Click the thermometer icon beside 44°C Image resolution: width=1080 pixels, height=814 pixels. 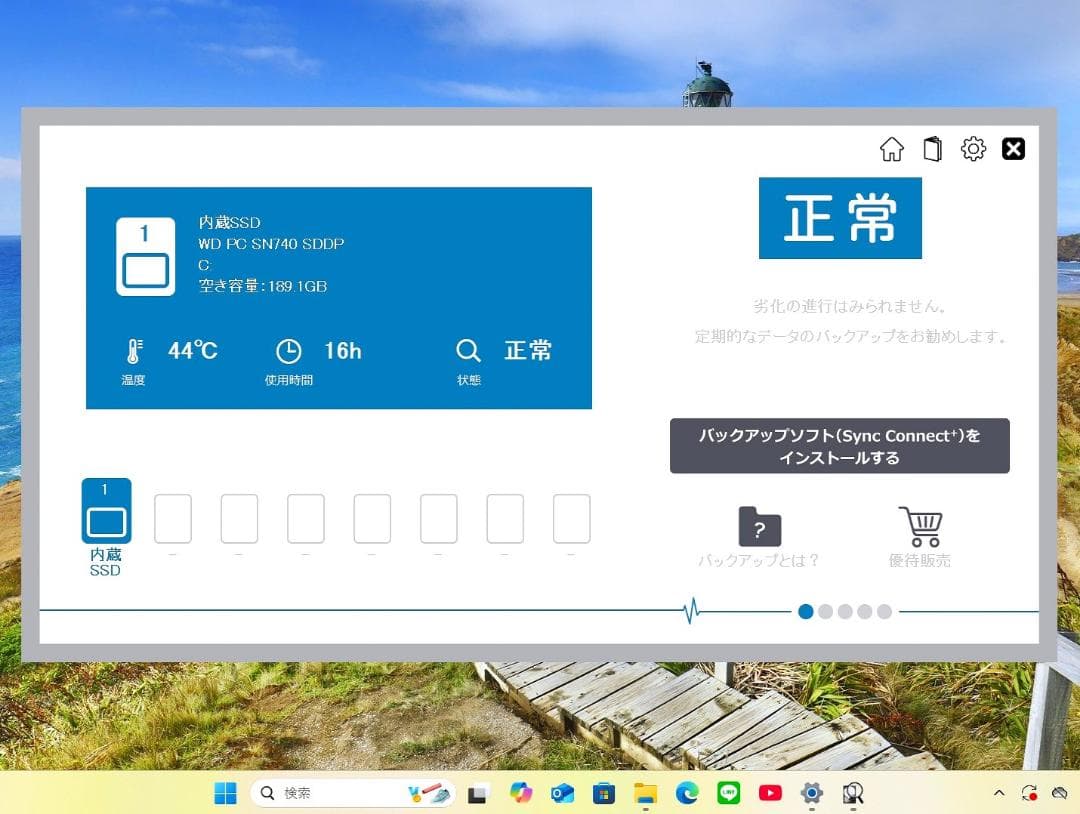click(x=133, y=350)
